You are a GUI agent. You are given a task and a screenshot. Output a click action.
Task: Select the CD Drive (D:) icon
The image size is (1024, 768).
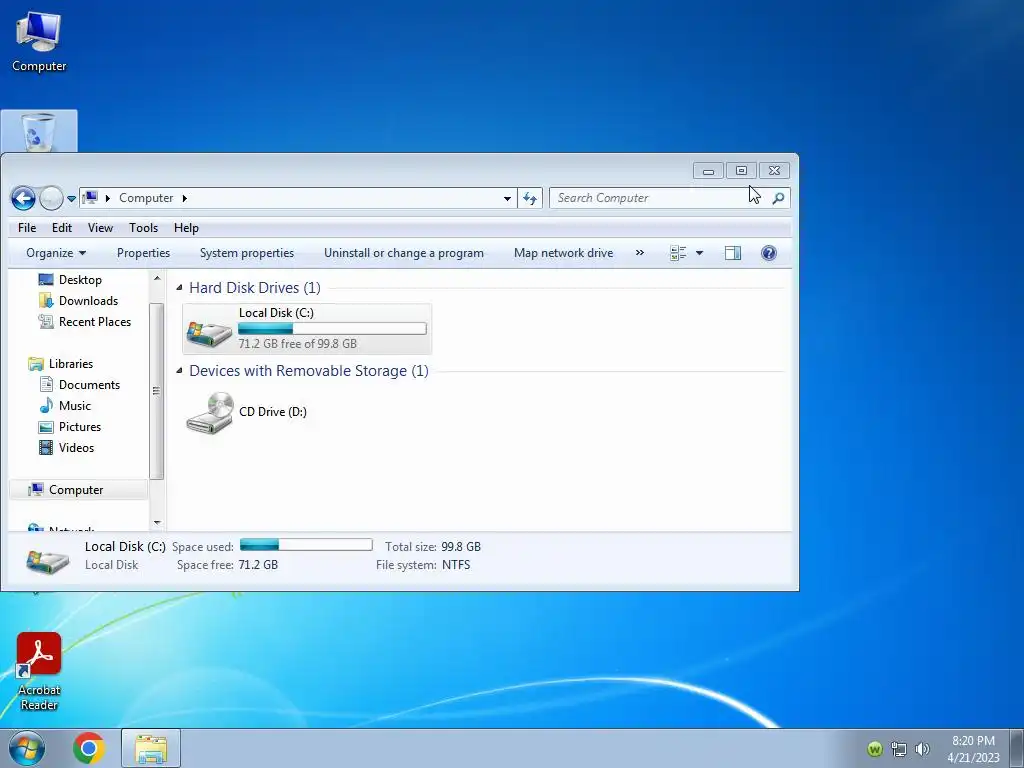tap(210, 413)
